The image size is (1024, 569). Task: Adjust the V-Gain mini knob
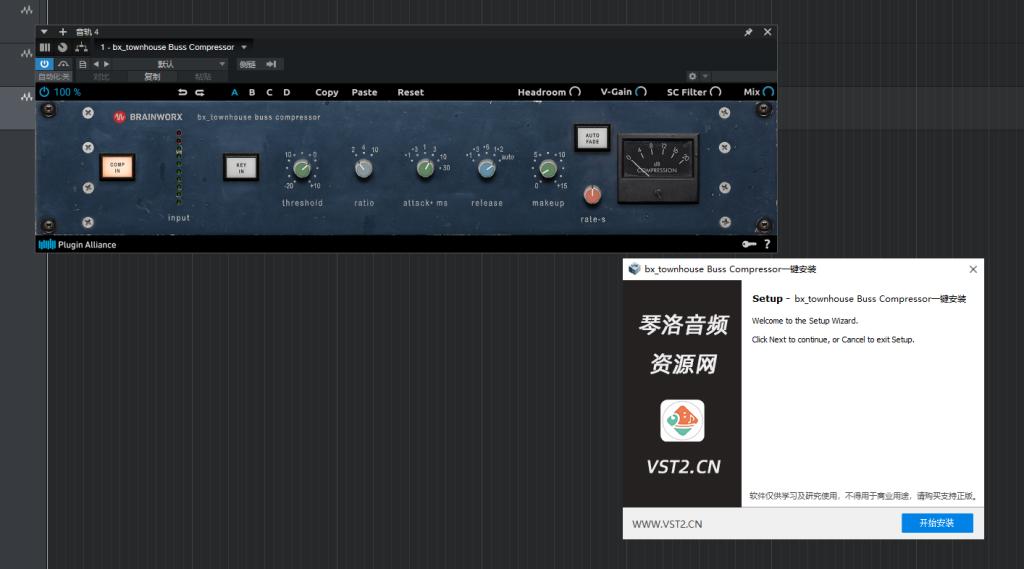point(641,92)
